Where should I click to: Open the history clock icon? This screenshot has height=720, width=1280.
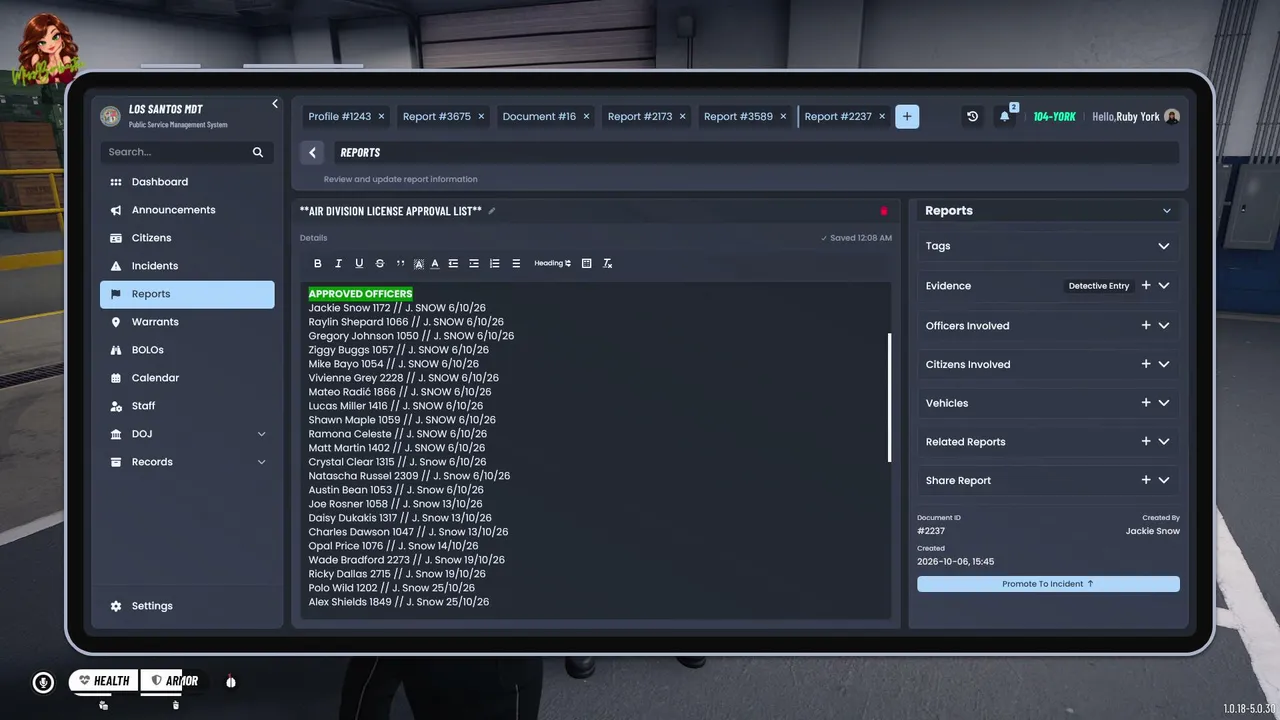pyautogui.click(x=972, y=117)
